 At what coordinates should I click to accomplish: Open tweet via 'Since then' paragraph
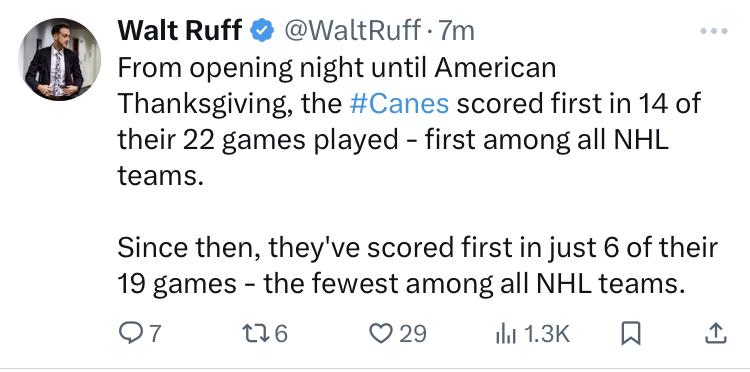(x=418, y=266)
